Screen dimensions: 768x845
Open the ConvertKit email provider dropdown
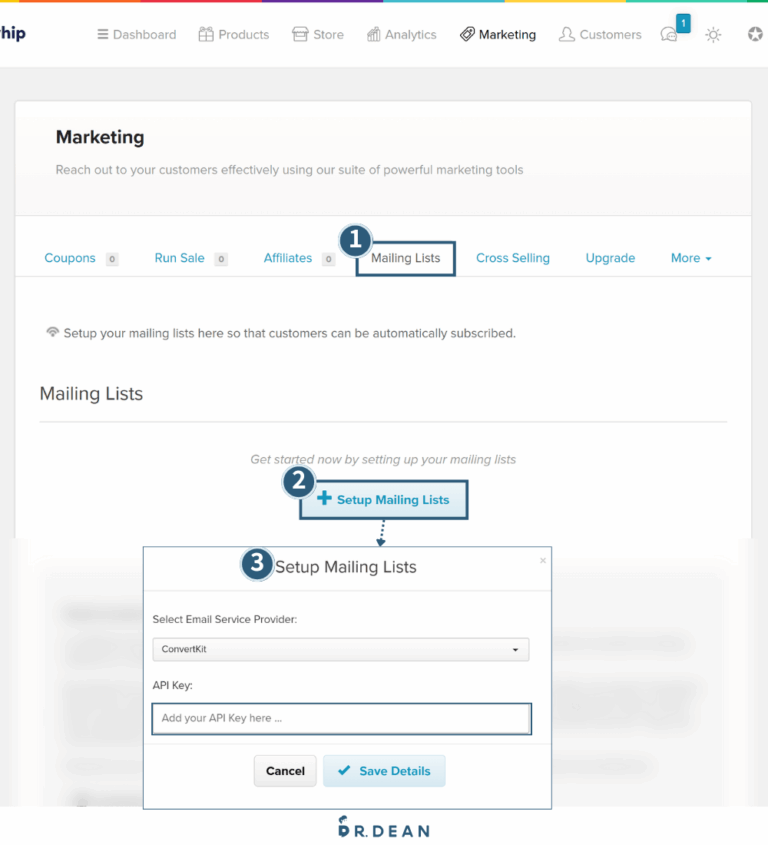(x=340, y=649)
